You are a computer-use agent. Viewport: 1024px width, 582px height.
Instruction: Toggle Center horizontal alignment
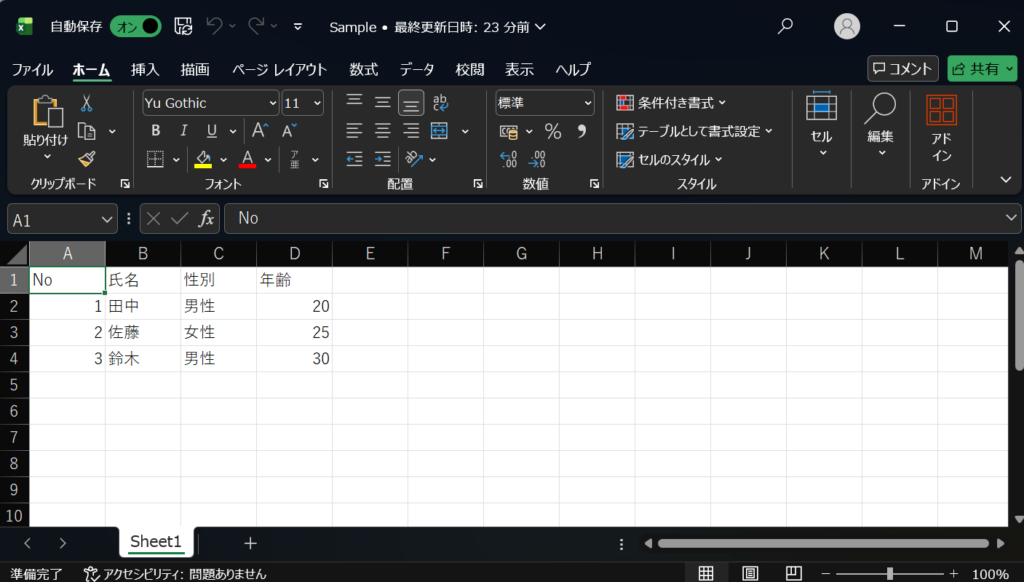coord(383,131)
